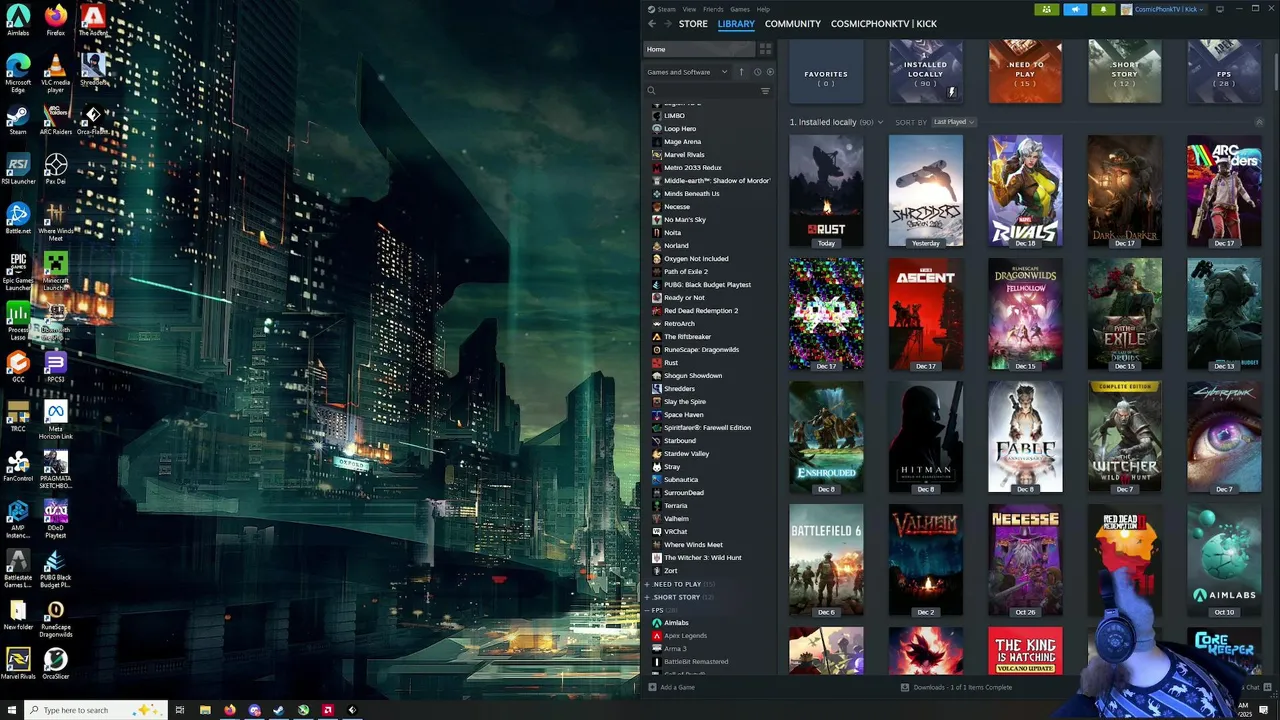Select the FanControl desktop icon
Viewport: 1280px width, 720px height.
(x=18, y=465)
